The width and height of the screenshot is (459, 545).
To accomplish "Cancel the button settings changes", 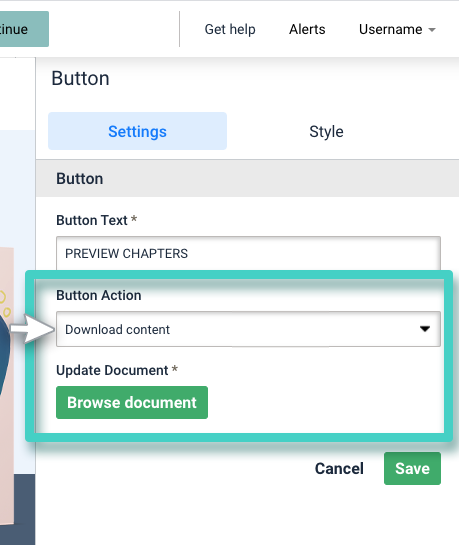I will [x=339, y=468].
